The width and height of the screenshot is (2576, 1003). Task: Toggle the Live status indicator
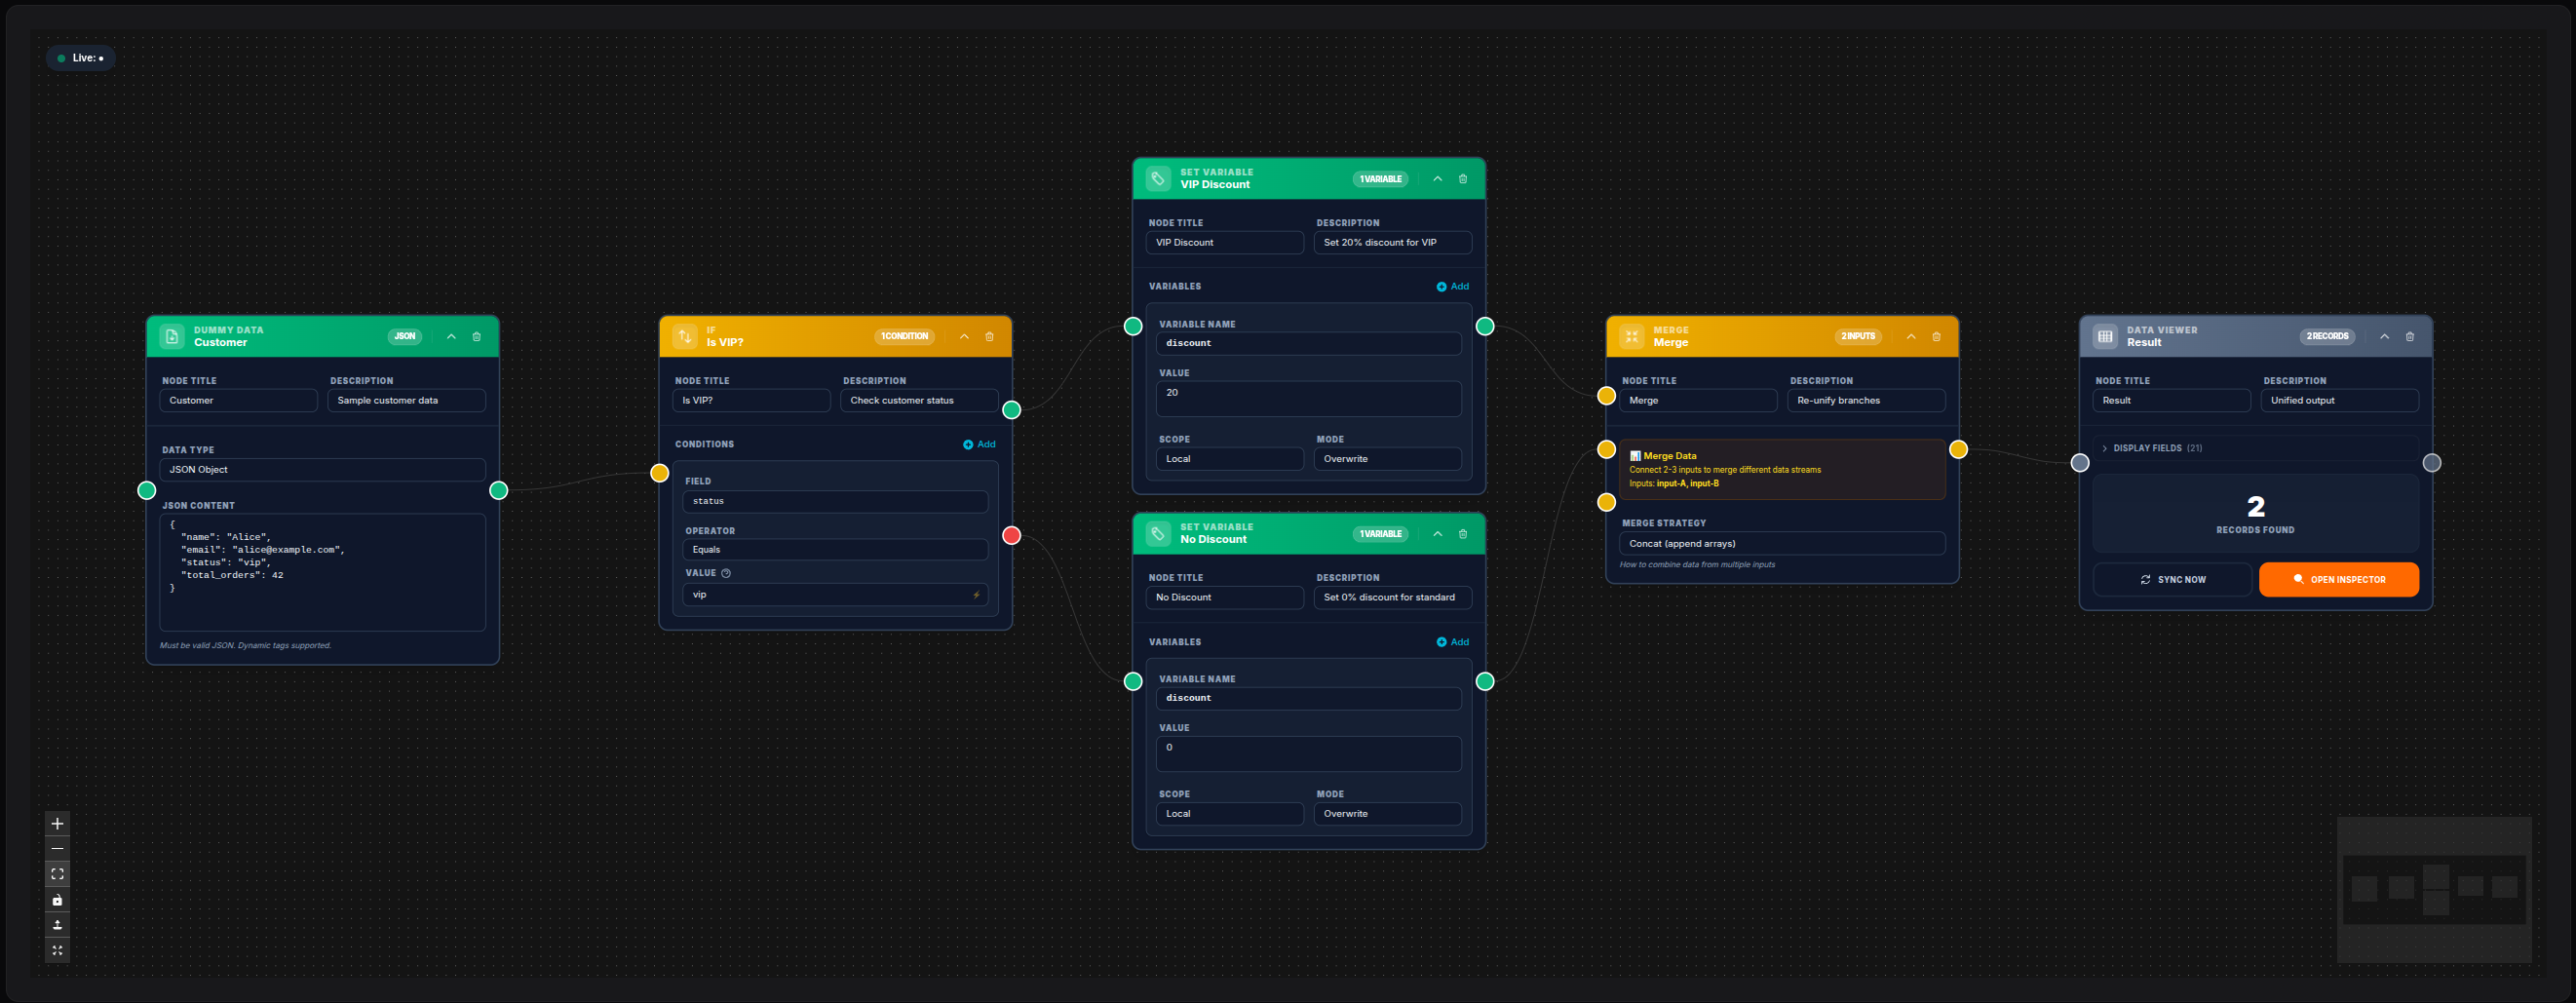80,57
